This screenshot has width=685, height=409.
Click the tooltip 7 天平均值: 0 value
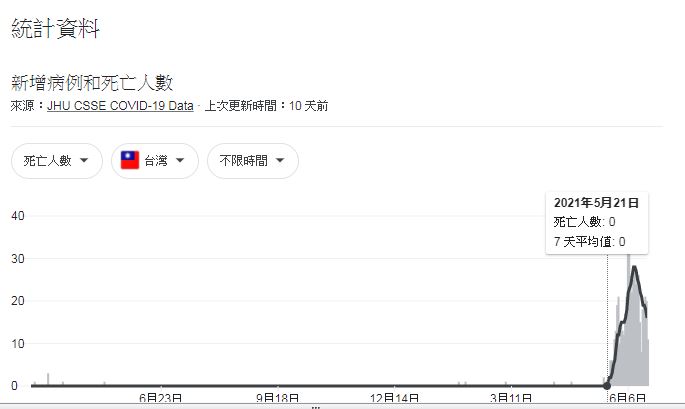coord(589,242)
